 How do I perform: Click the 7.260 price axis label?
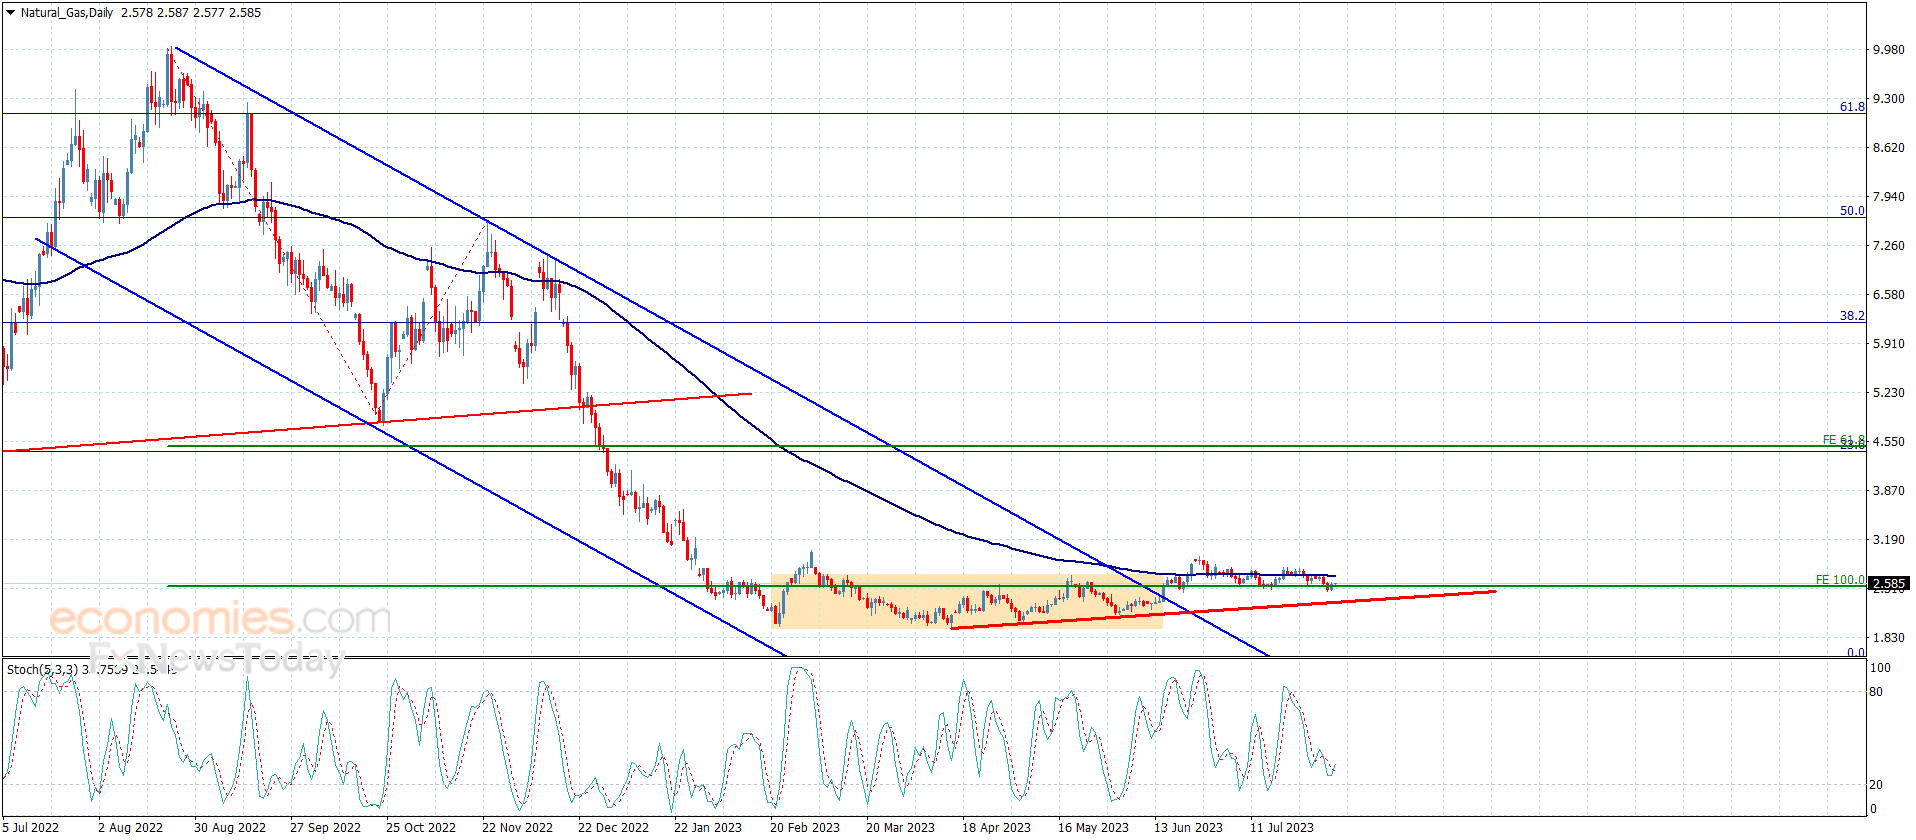pyautogui.click(x=1889, y=246)
